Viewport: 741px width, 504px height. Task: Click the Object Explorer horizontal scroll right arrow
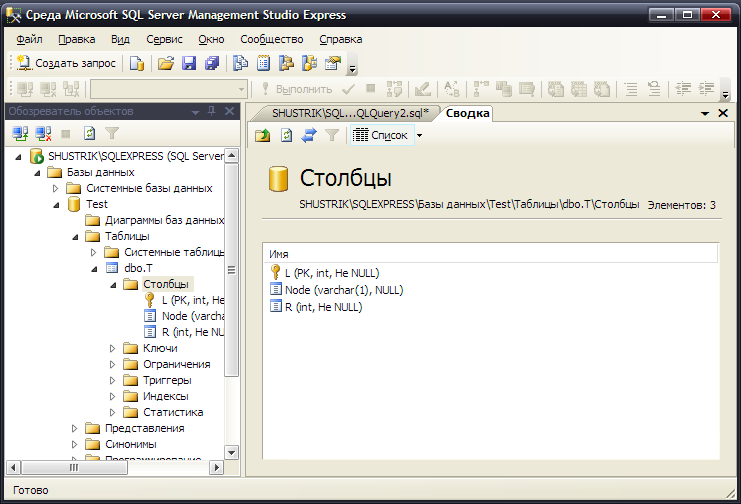(x=216, y=468)
